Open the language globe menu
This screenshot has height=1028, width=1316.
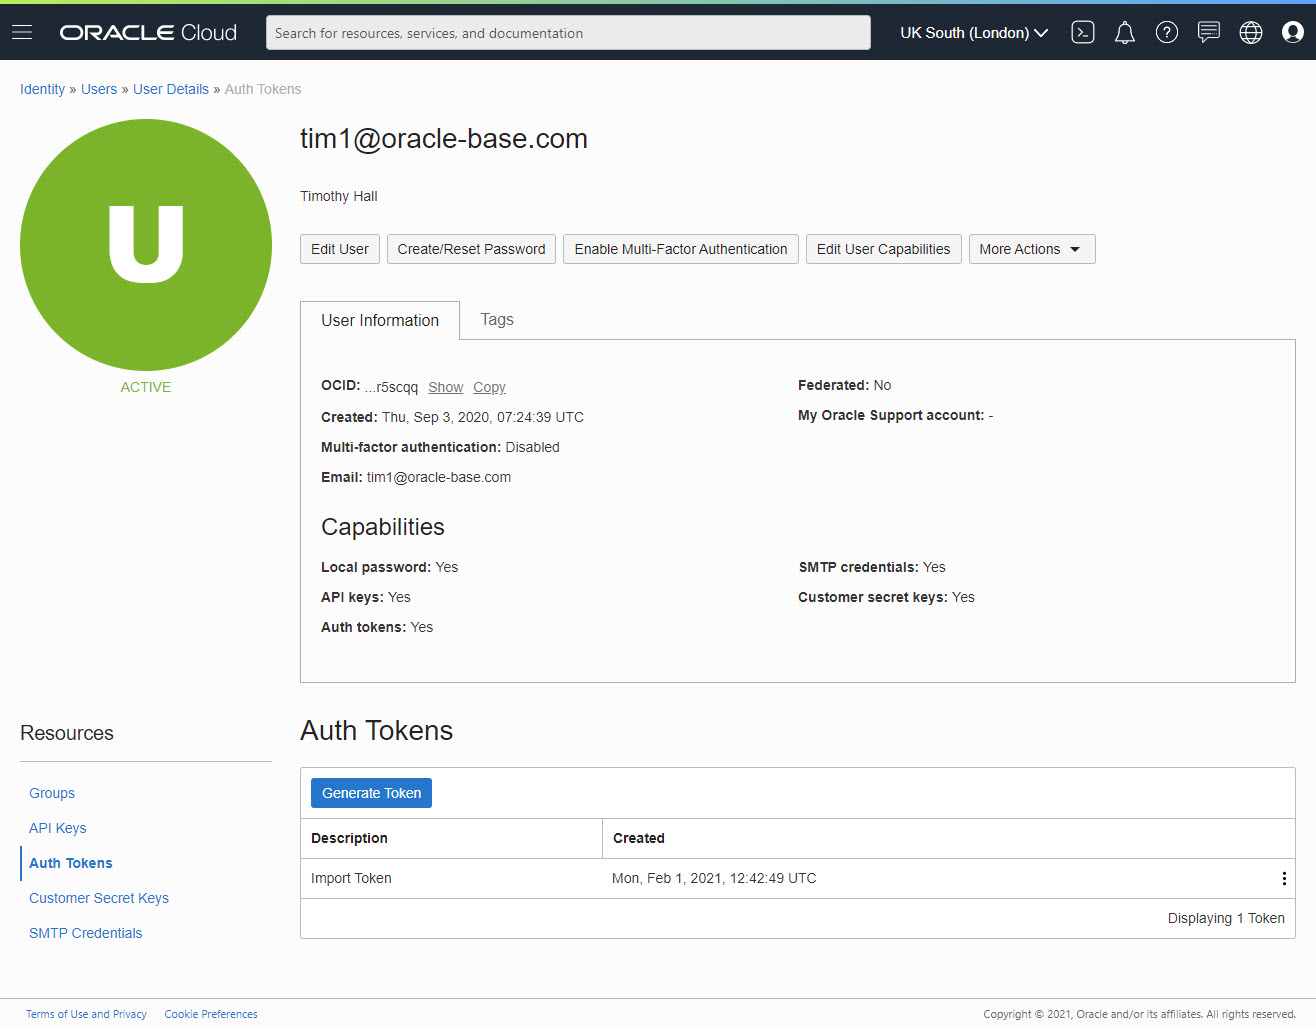click(x=1251, y=33)
